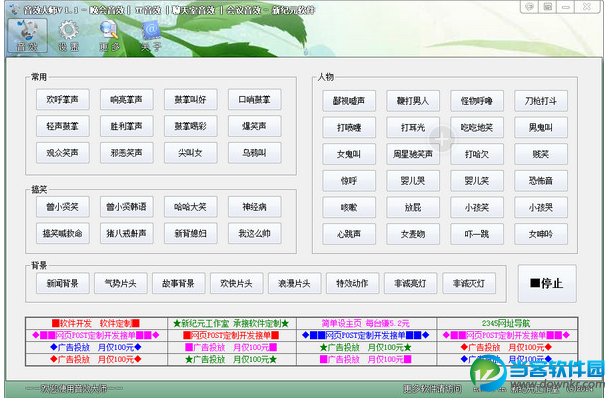Open the 2345网址导航 link
Screen dimensions: 606x398
click(506, 323)
